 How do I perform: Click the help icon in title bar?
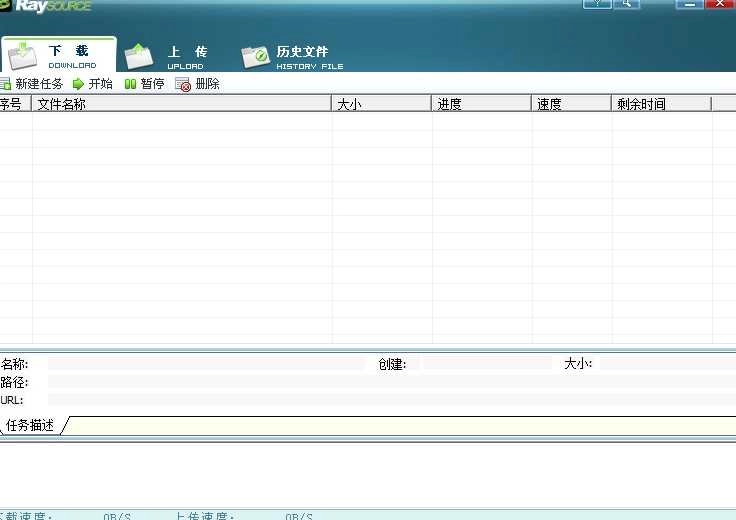point(597,4)
